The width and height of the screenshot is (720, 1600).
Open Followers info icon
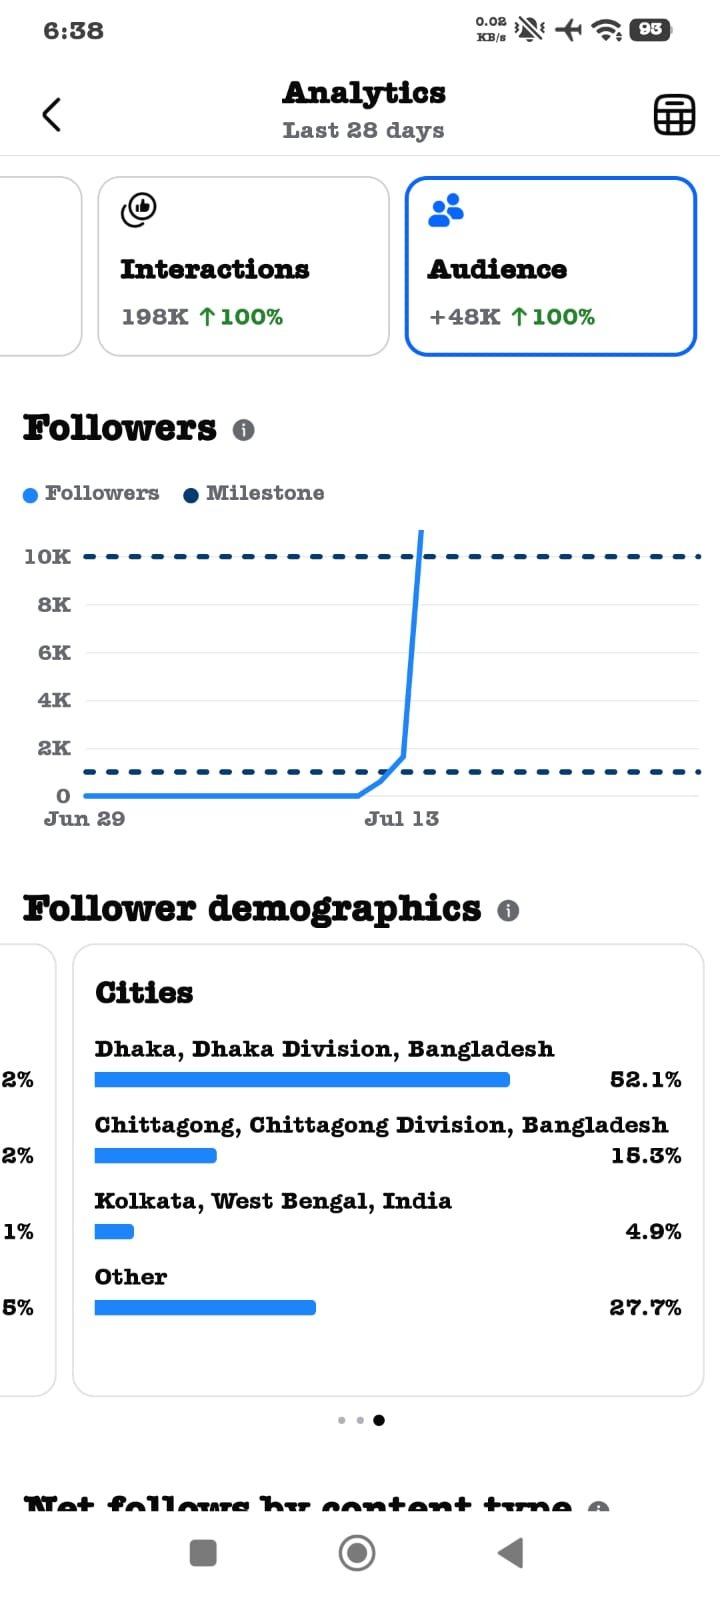[x=243, y=430]
